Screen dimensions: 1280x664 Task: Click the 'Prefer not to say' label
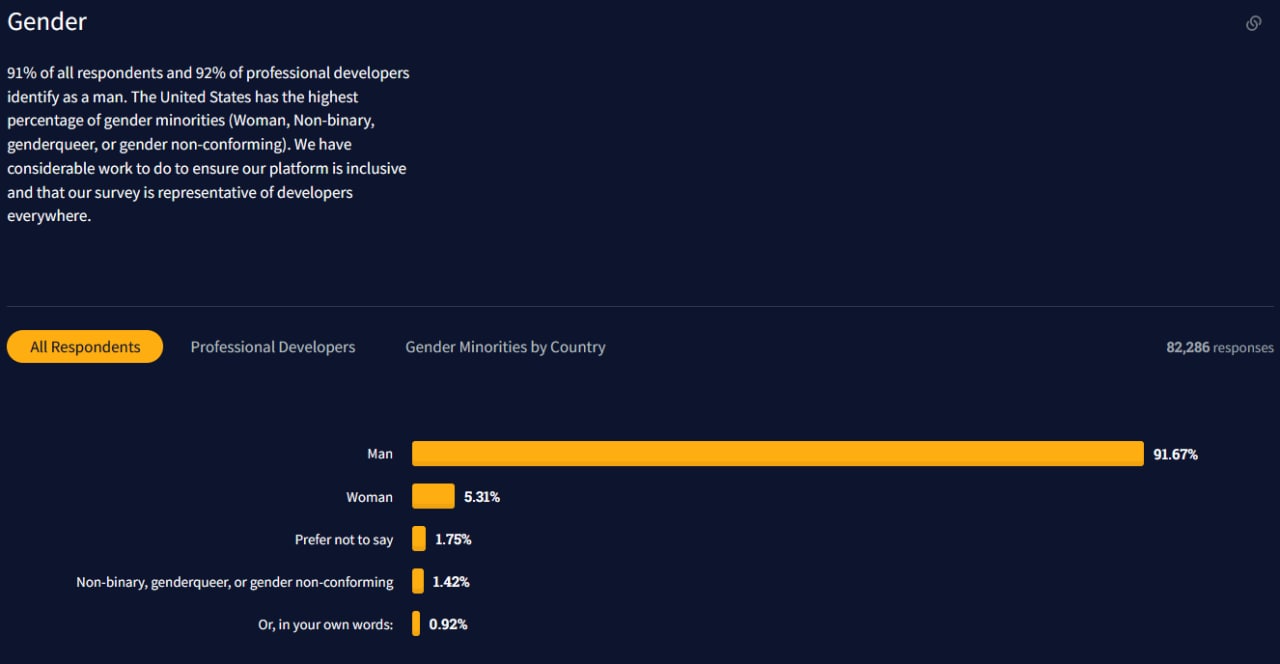(x=344, y=539)
